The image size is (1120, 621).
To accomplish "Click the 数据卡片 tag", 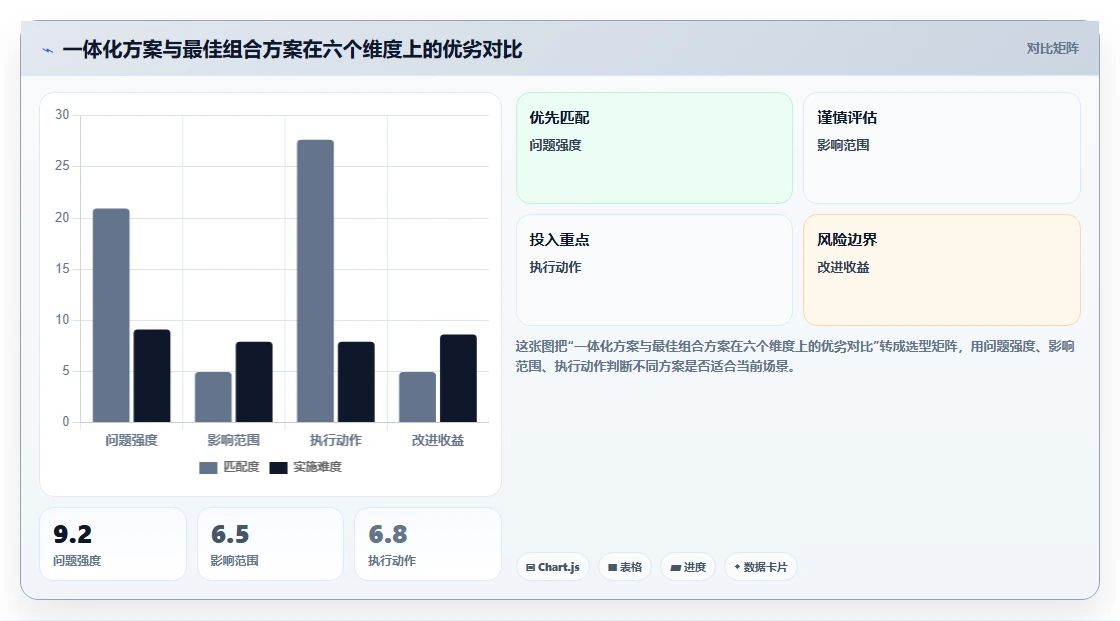I will pos(761,567).
